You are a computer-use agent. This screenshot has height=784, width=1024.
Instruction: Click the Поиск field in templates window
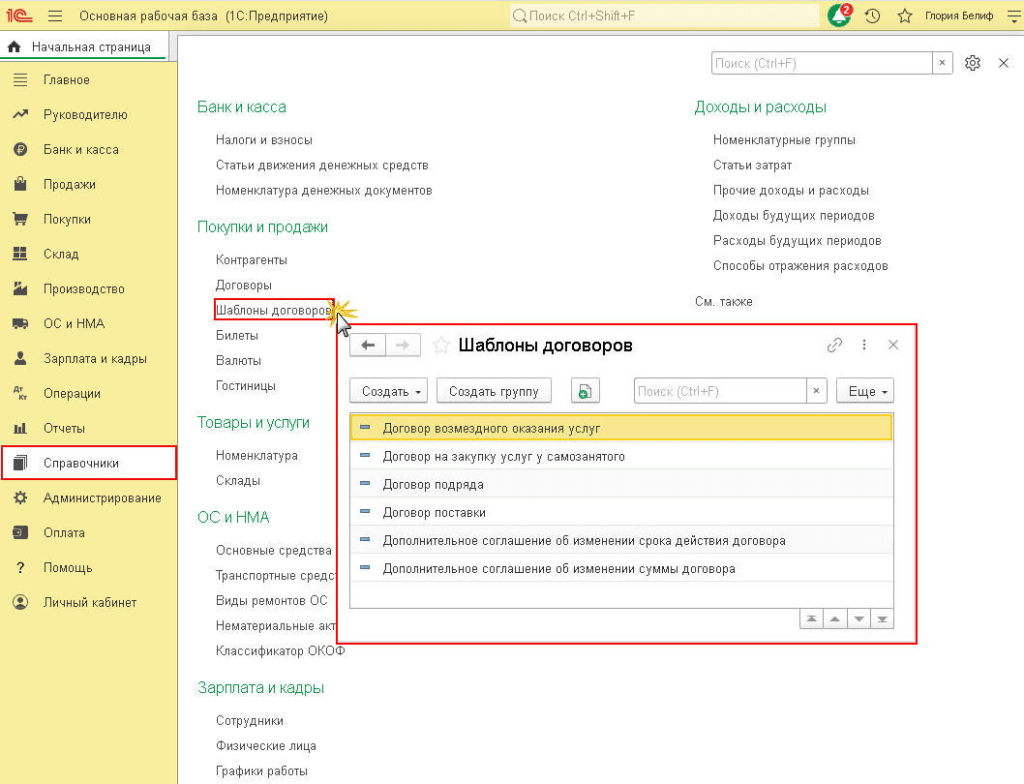click(x=720, y=391)
